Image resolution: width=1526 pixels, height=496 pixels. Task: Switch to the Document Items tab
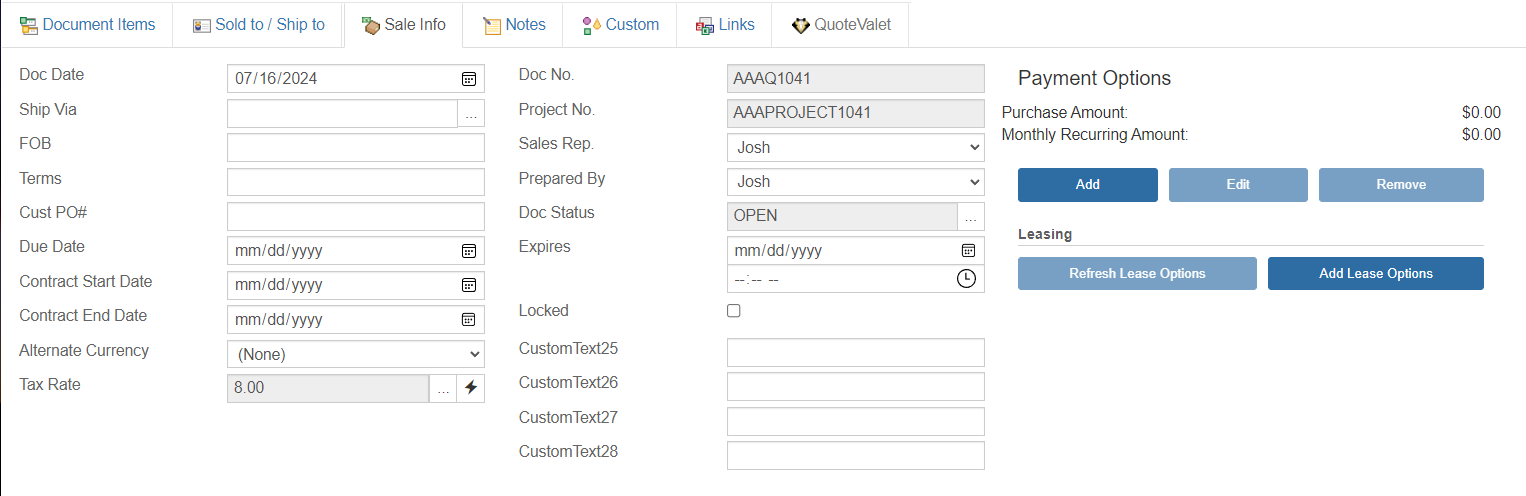(x=87, y=24)
